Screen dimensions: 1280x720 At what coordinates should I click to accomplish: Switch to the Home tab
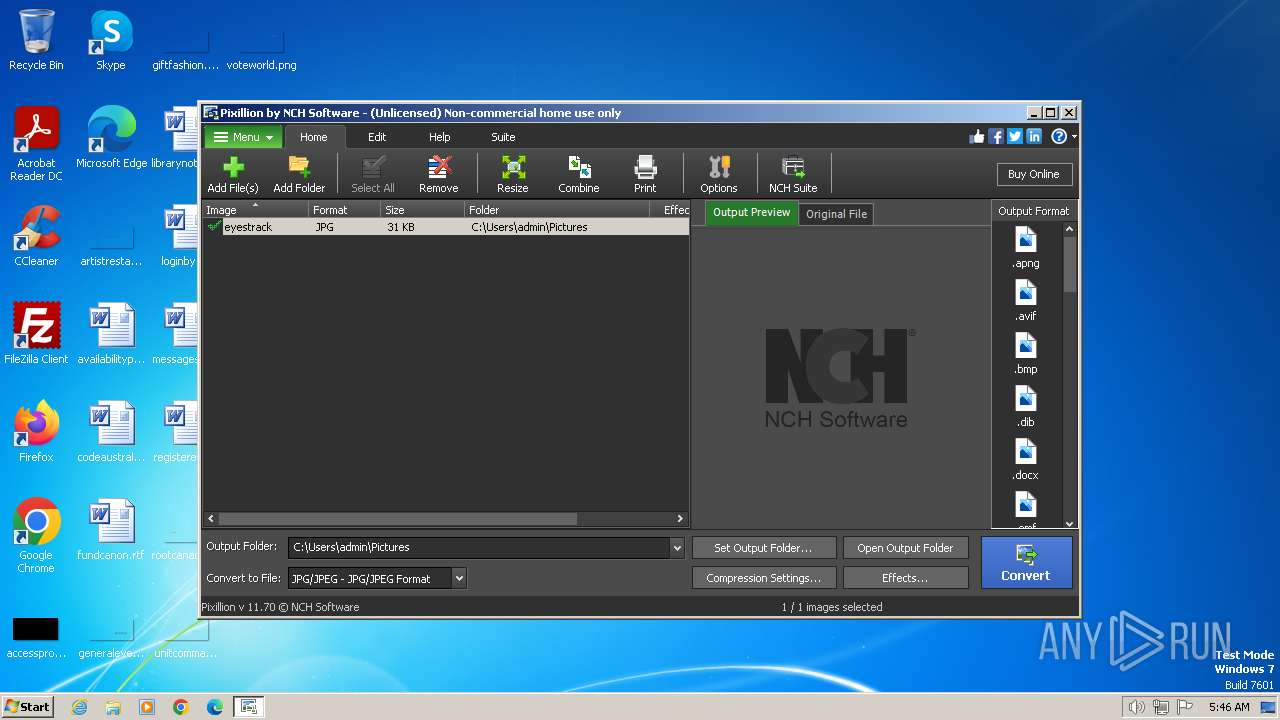pyautogui.click(x=314, y=137)
